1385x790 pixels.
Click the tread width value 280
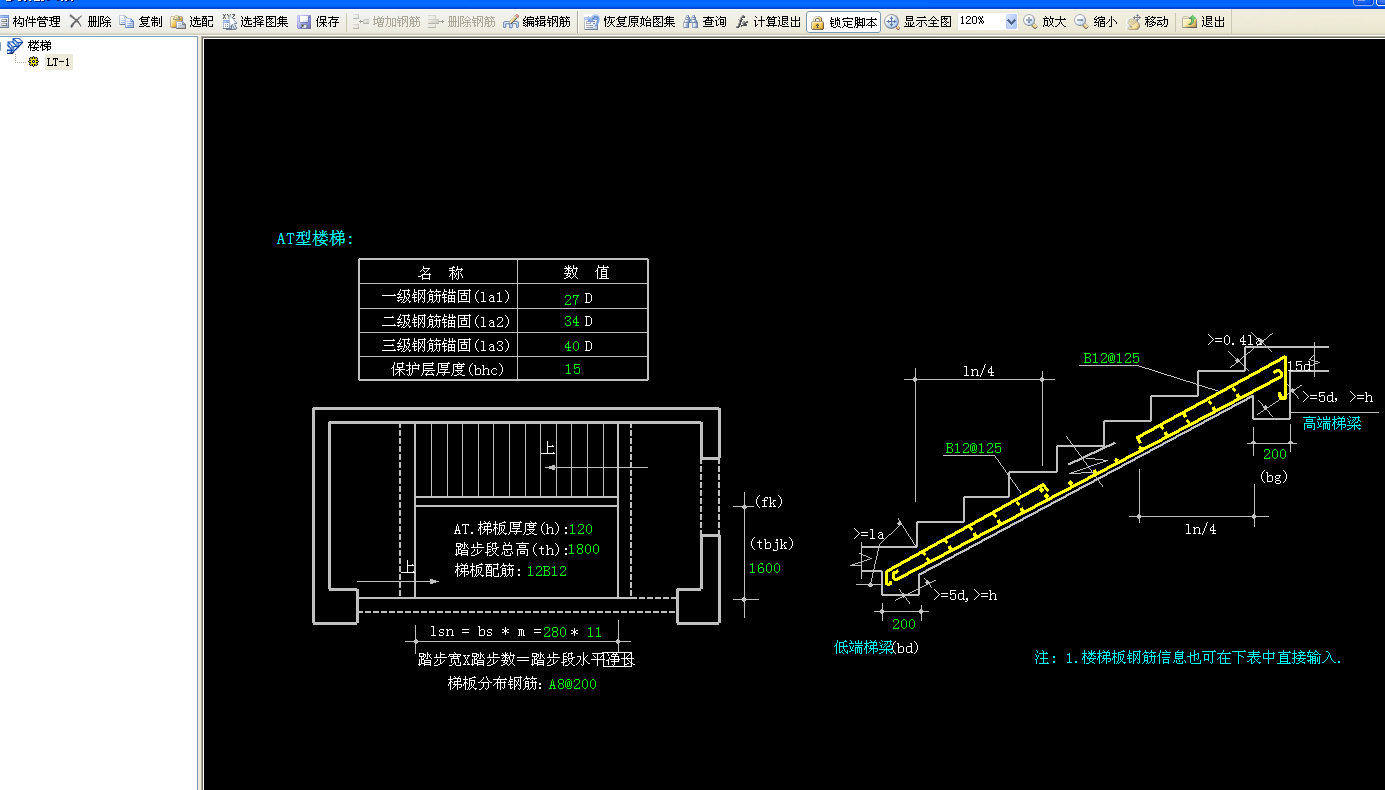click(555, 632)
